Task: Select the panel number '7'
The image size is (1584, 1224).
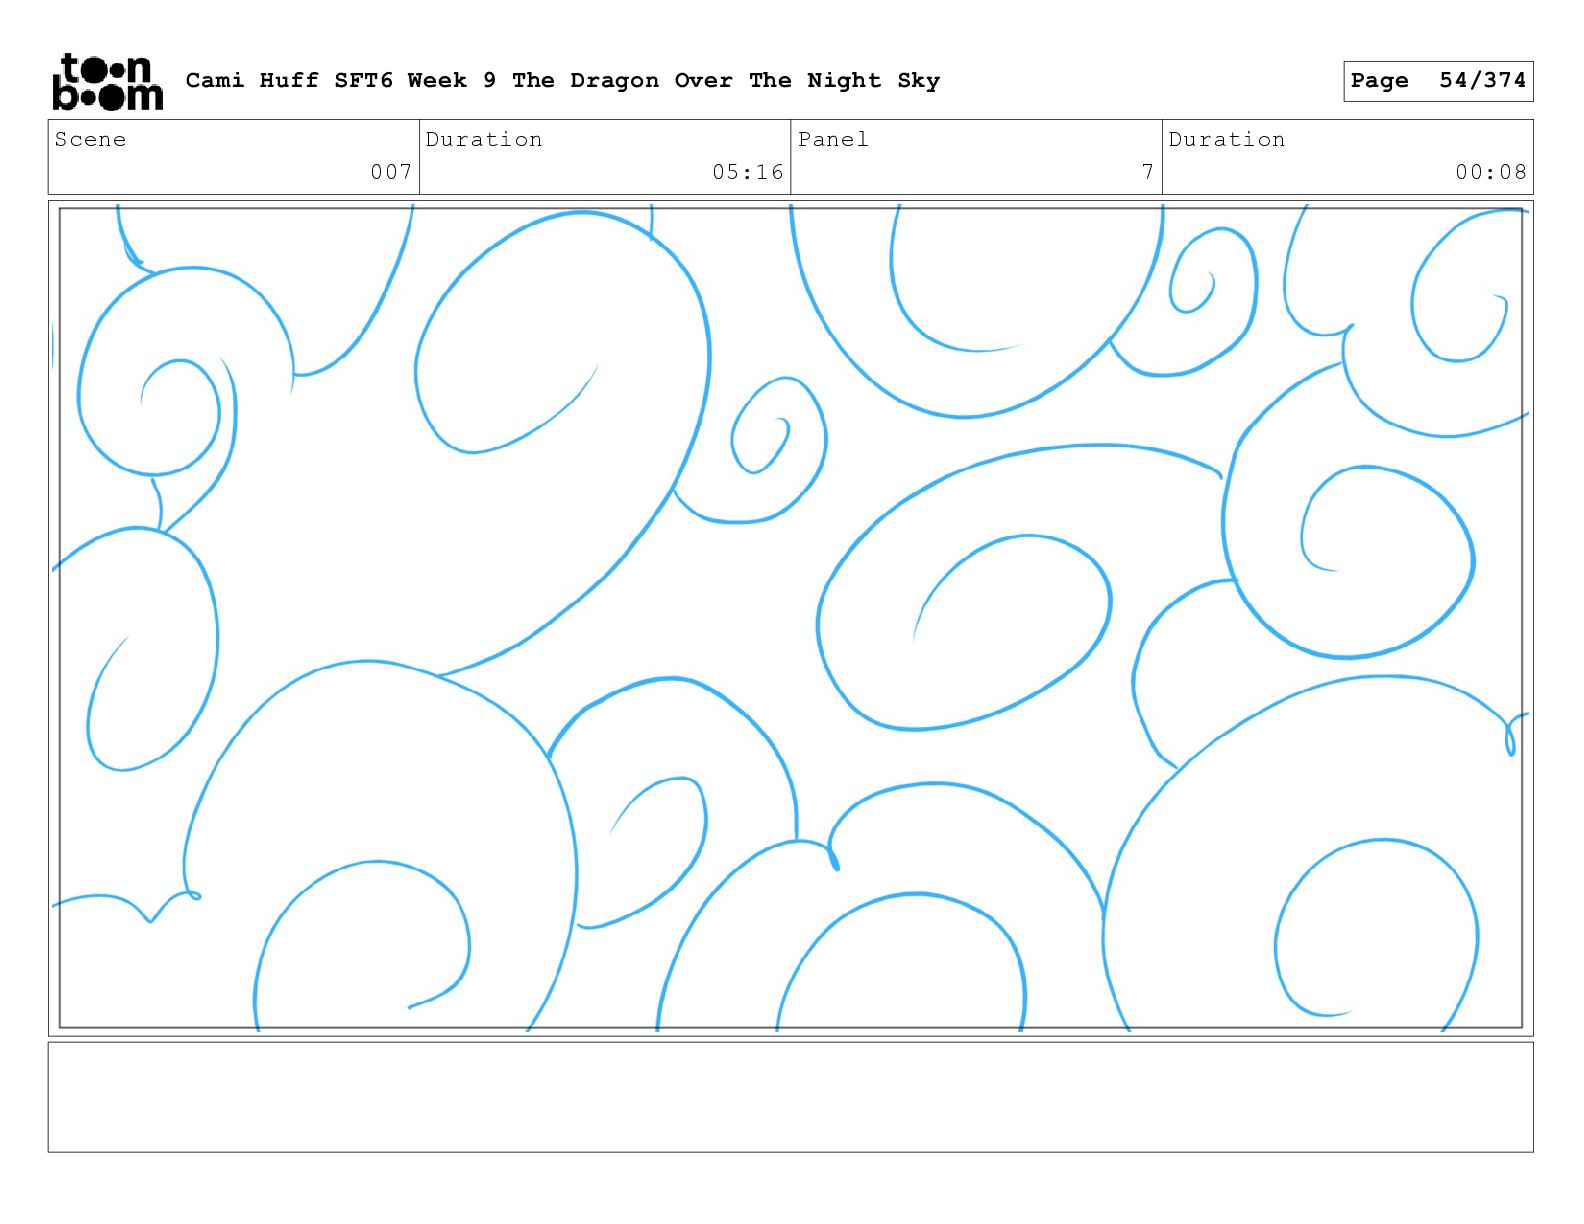Action: pos(1148,172)
